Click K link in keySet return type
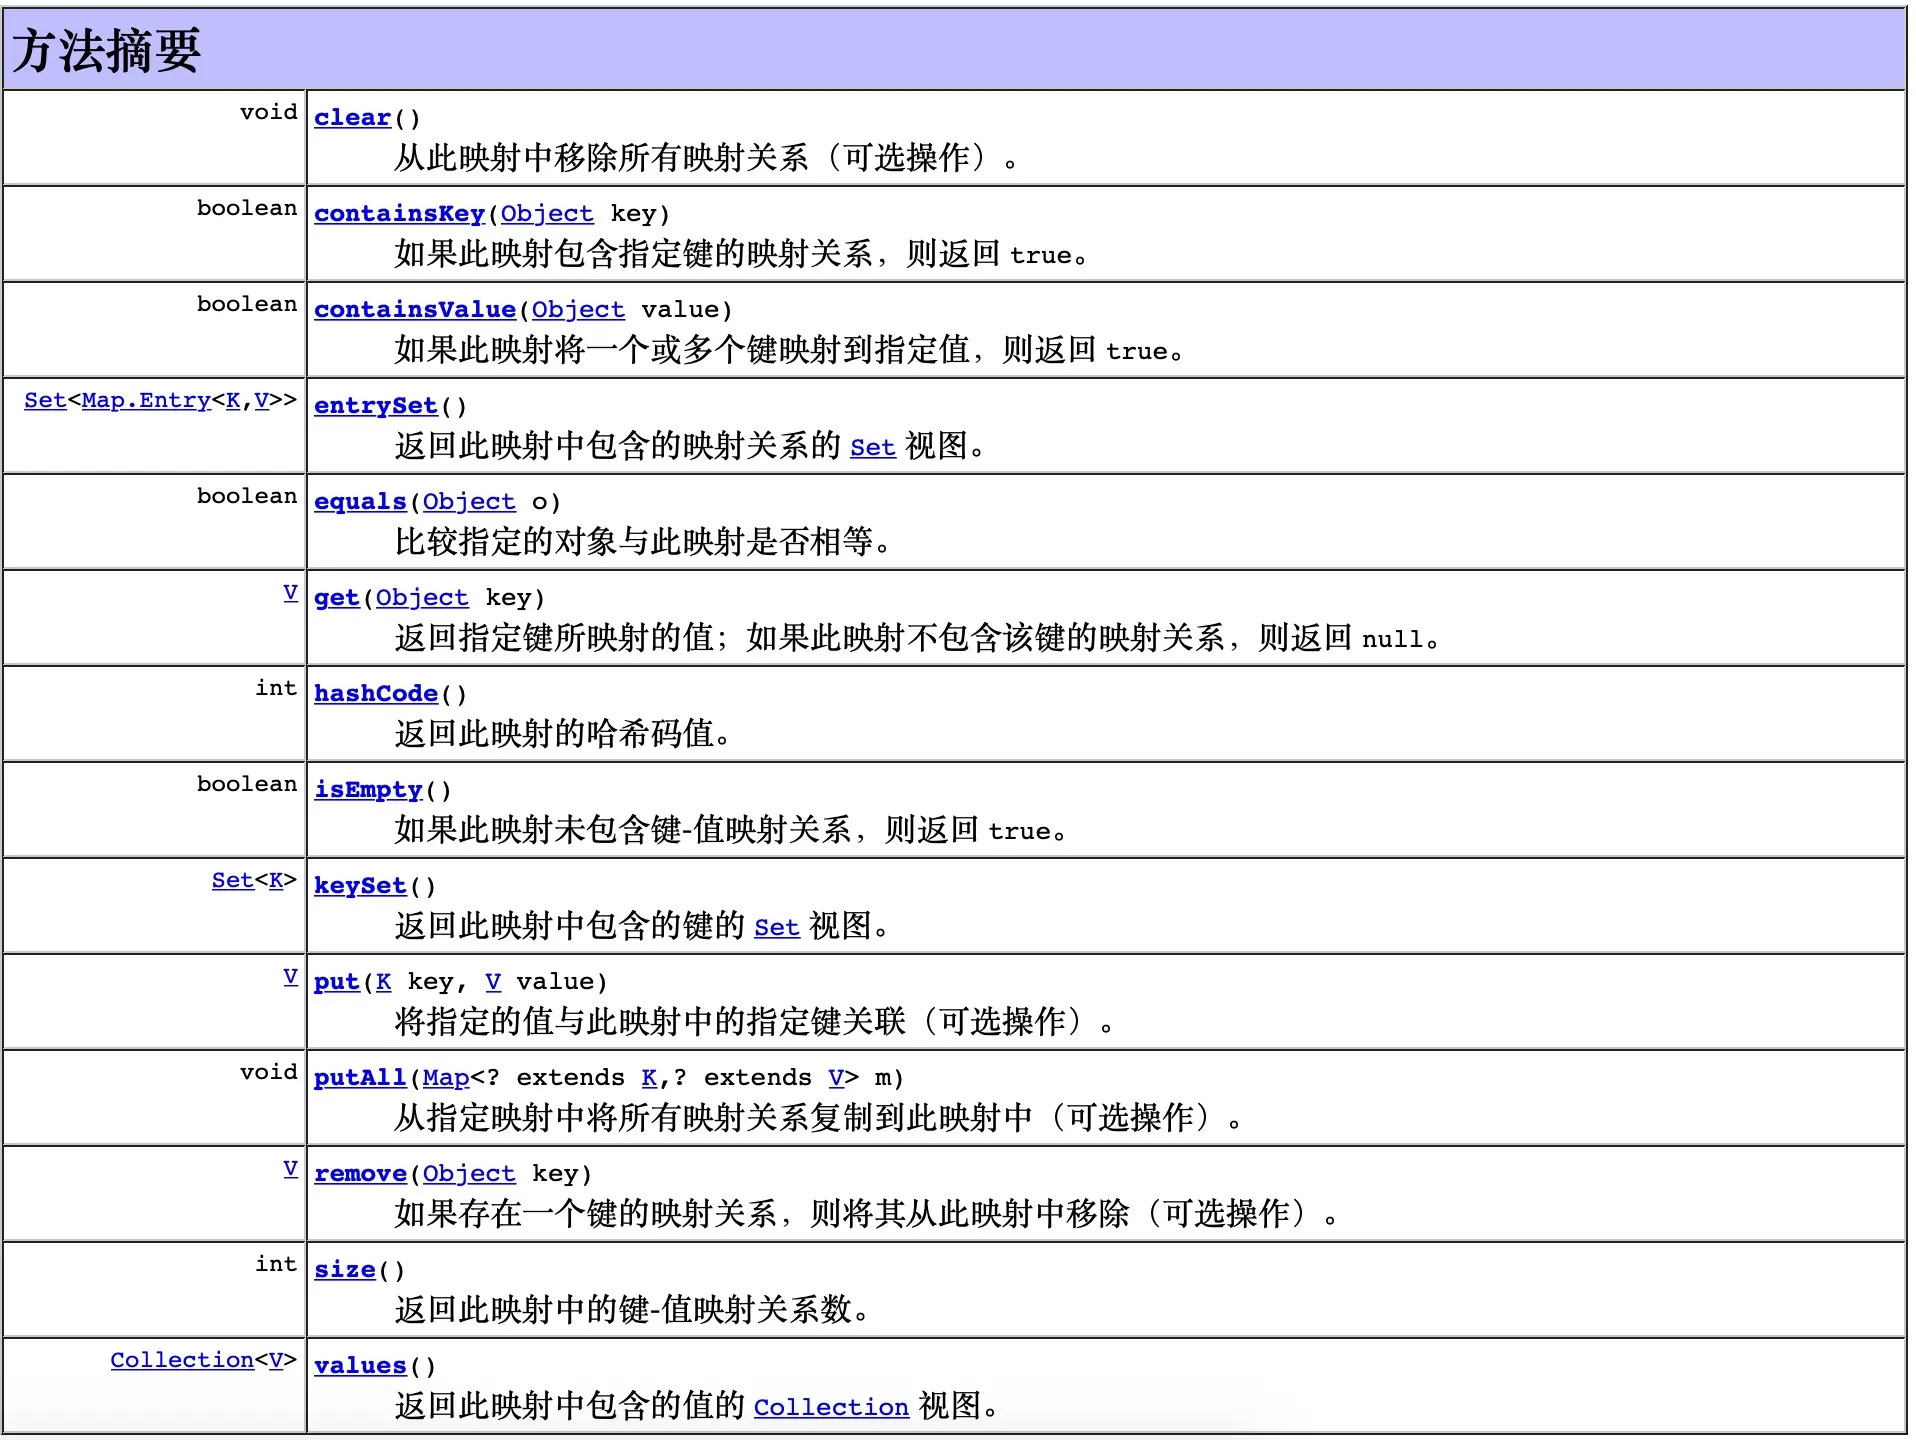This screenshot has height=1440, width=1916. tap(276, 880)
